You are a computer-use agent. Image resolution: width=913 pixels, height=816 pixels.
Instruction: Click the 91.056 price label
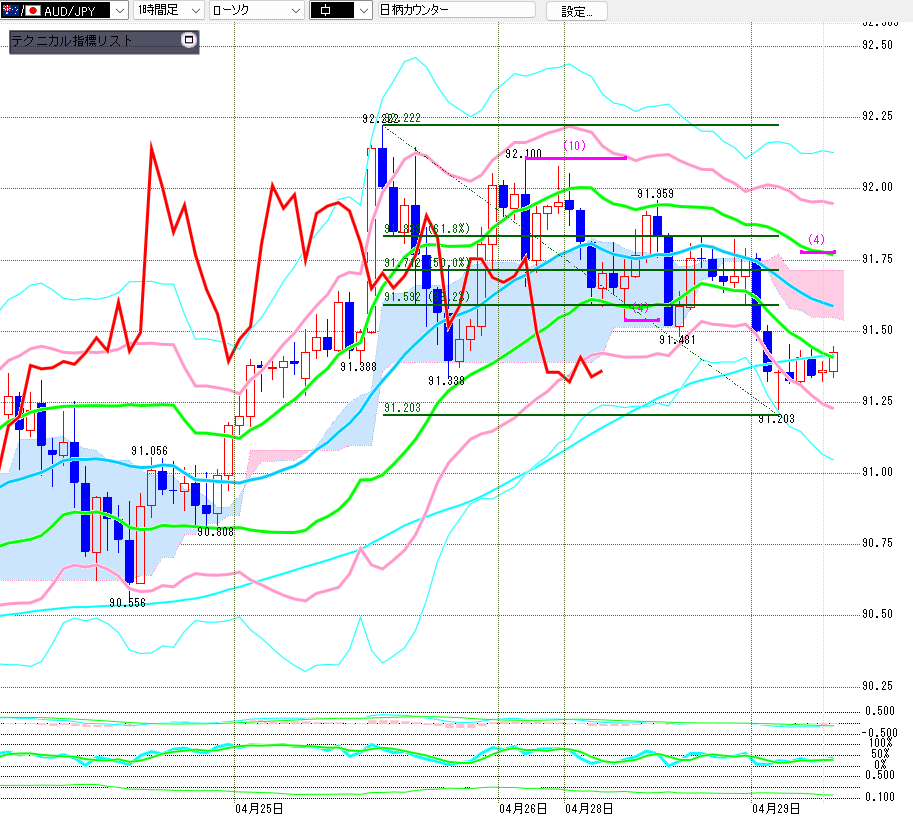pyautogui.click(x=149, y=451)
